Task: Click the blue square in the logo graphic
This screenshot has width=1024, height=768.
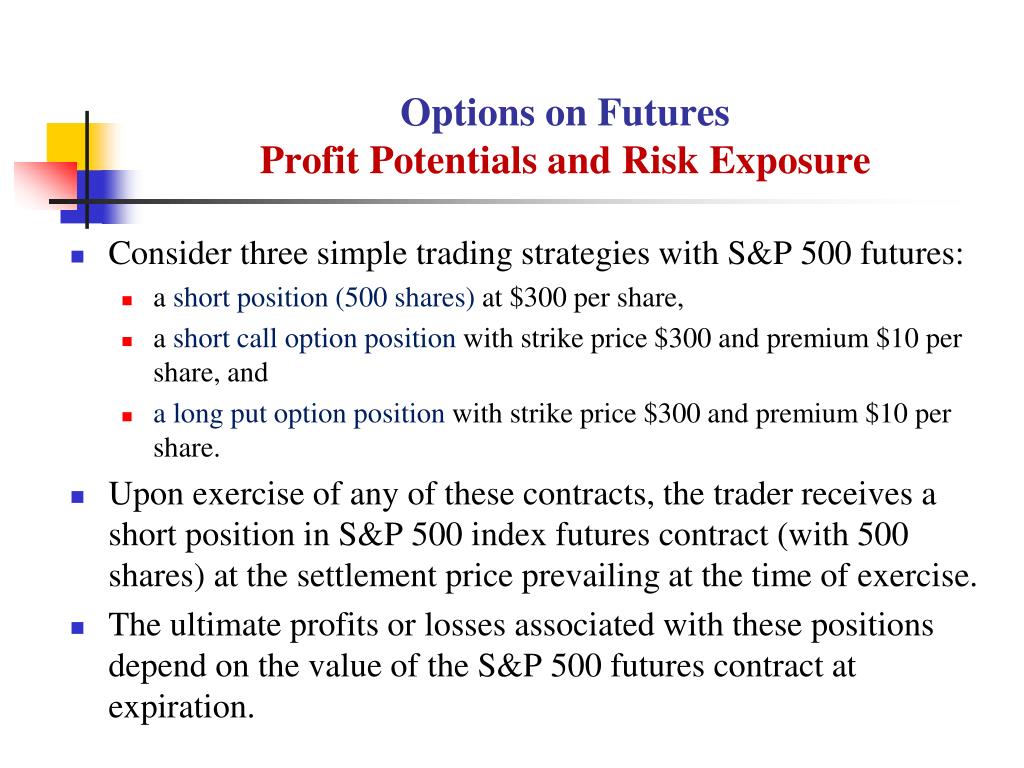Action: pos(101,196)
